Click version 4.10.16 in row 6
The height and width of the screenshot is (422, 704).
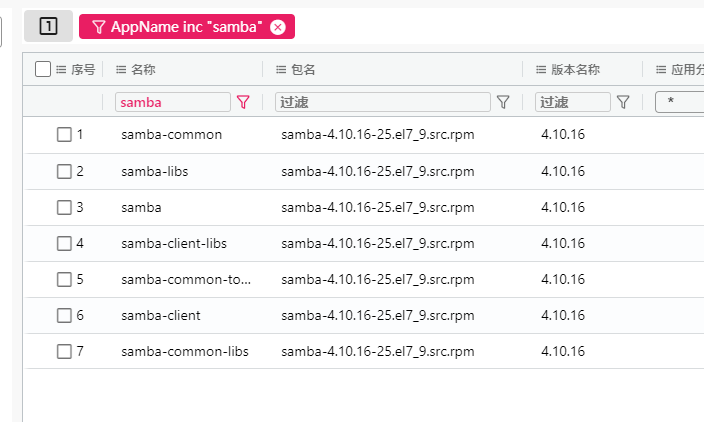coord(563,315)
